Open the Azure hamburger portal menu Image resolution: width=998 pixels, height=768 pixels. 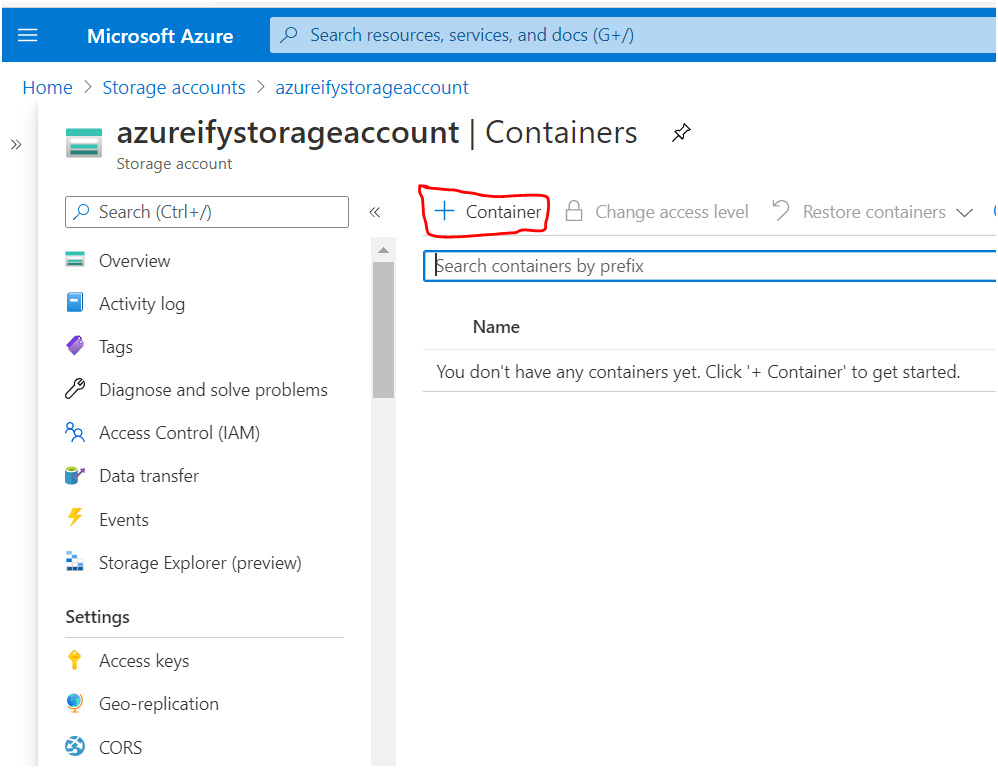[x=27, y=35]
